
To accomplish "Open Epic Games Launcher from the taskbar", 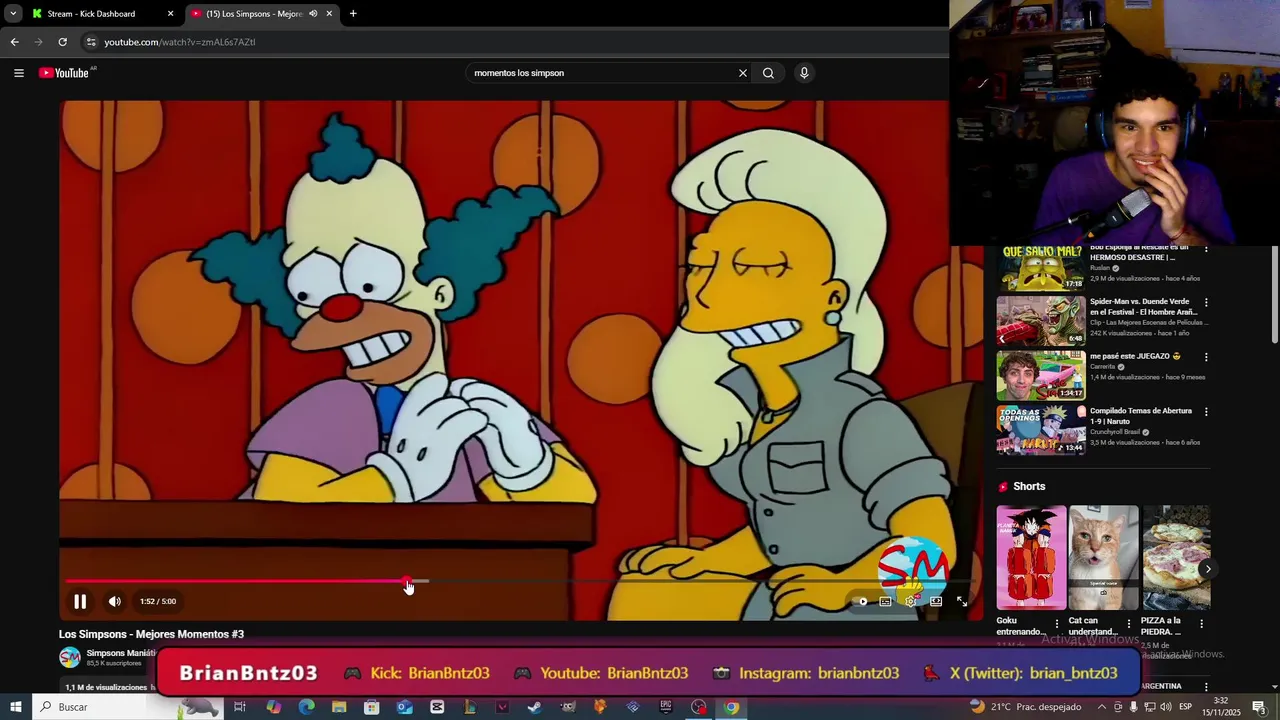I will [x=666, y=707].
